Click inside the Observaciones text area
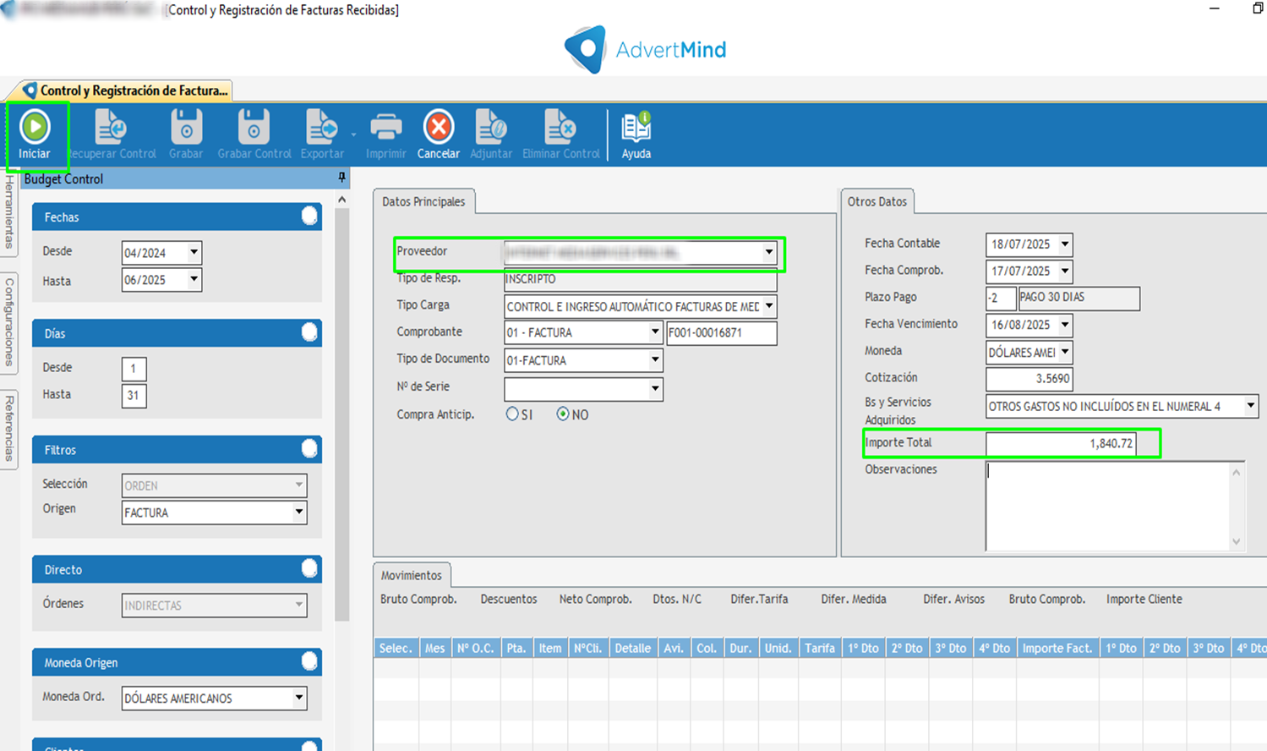 click(x=1107, y=506)
